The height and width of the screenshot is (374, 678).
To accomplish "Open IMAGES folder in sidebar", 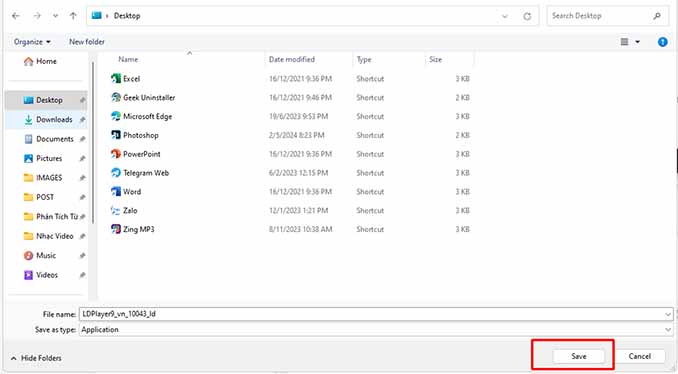I will [47, 178].
